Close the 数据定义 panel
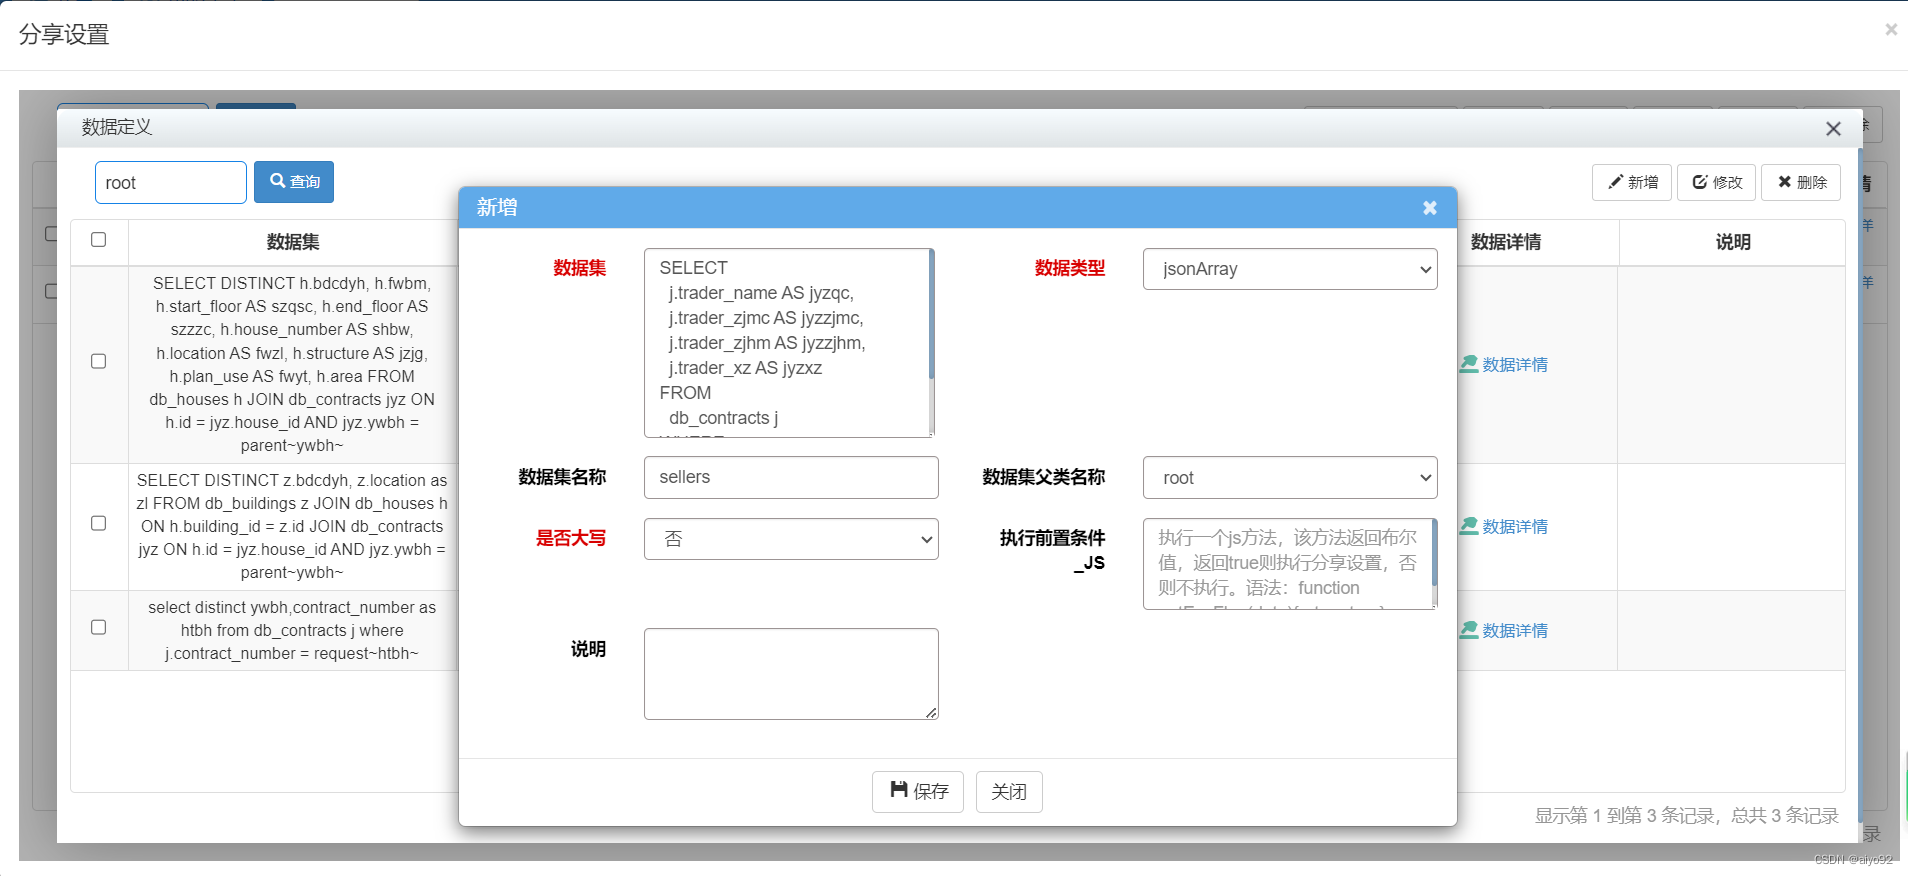This screenshot has width=1908, height=876. tap(1832, 128)
